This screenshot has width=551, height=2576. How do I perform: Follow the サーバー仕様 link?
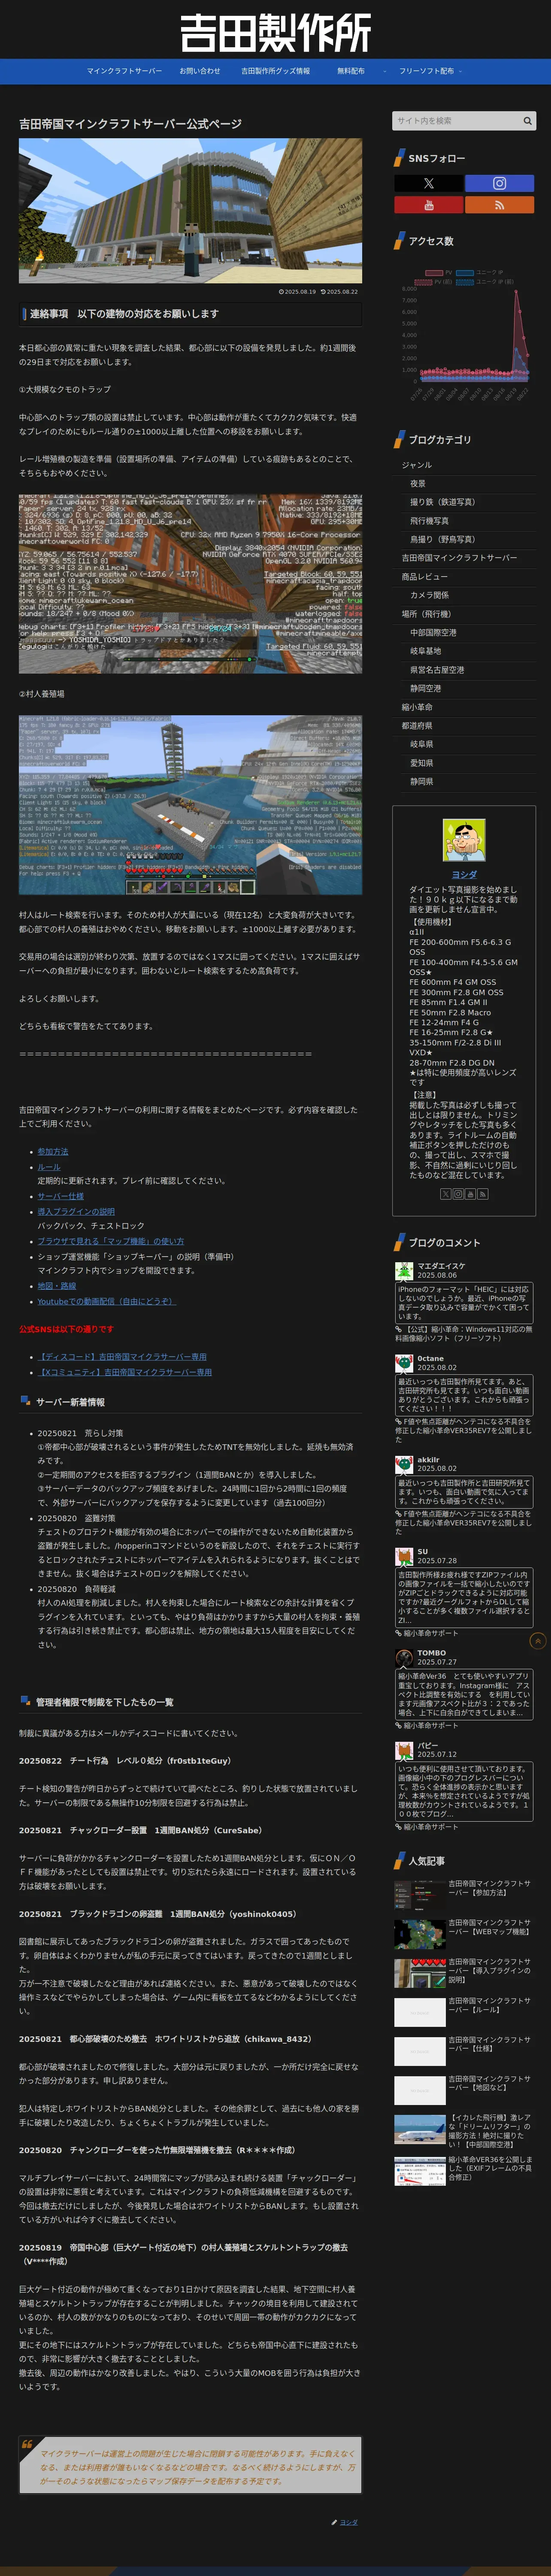coord(61,1196)
